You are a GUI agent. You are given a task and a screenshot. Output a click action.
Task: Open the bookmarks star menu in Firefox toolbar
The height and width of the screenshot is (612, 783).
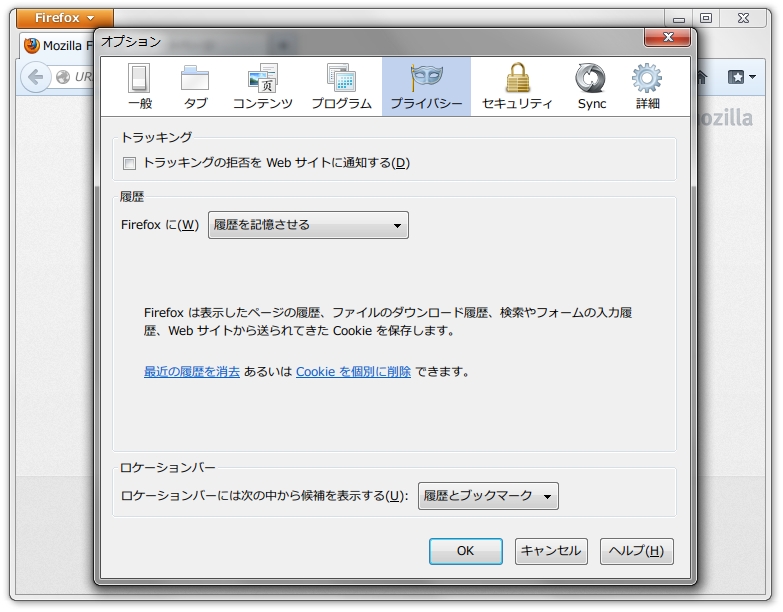coord(741,77)
